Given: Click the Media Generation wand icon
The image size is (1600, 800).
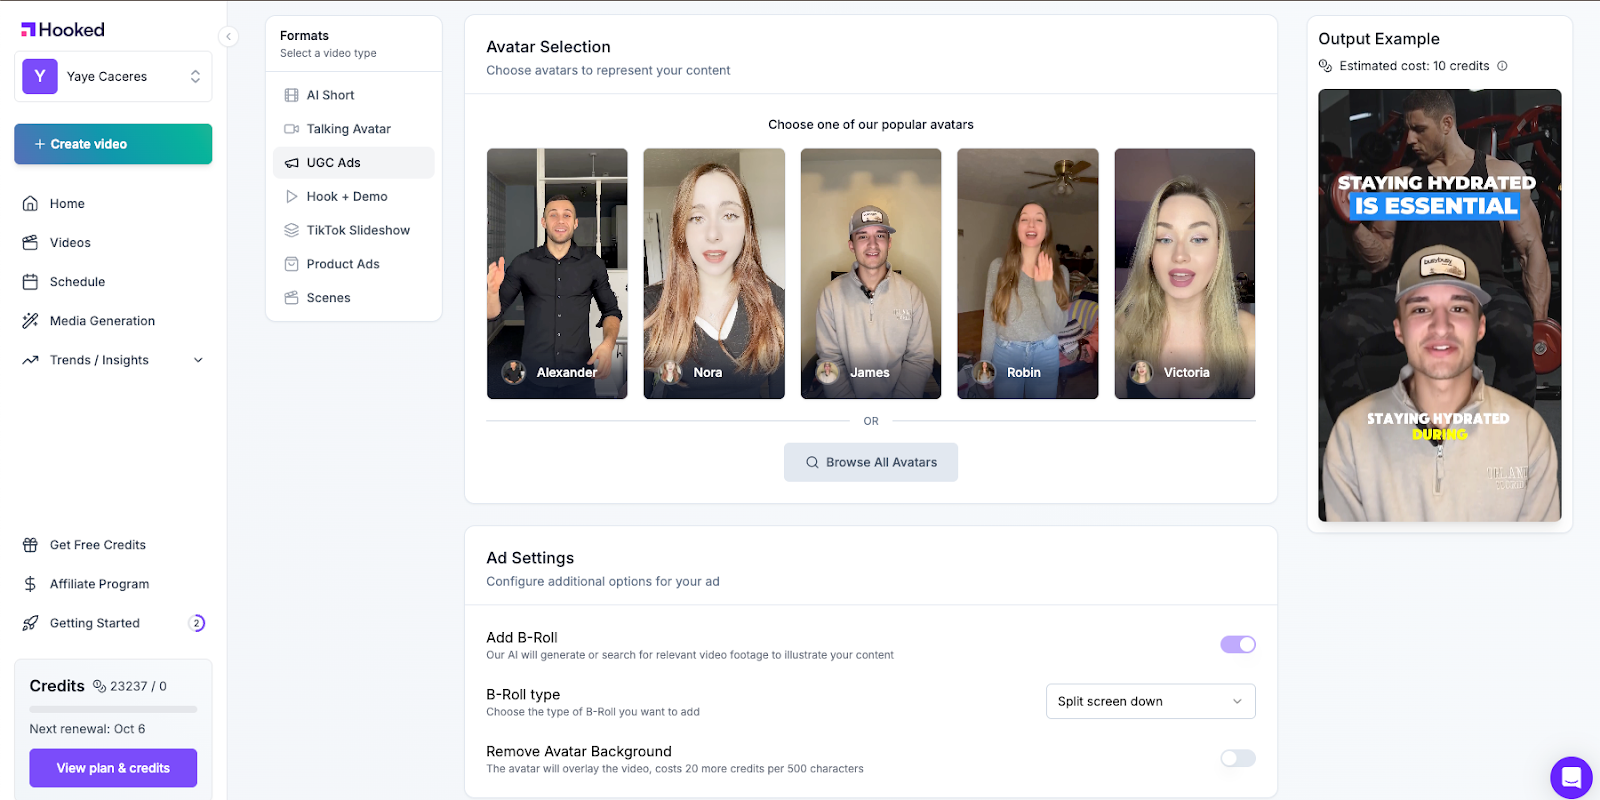Looking at the screenshot, I should [x=30, y=321].
